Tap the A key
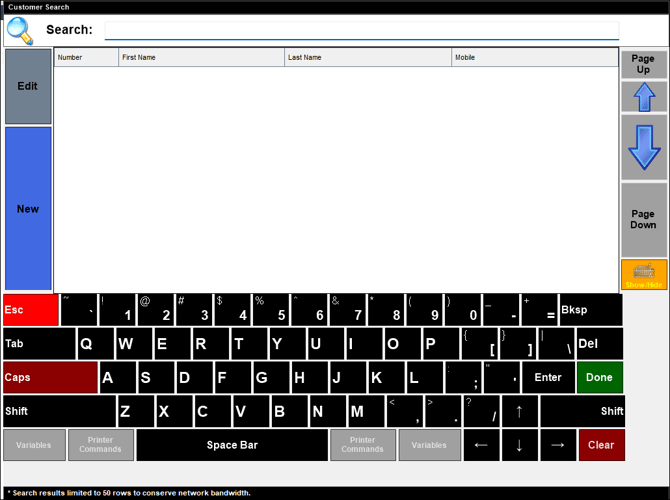670x500 pixels. pyautogui.click(x=118, y=377)
